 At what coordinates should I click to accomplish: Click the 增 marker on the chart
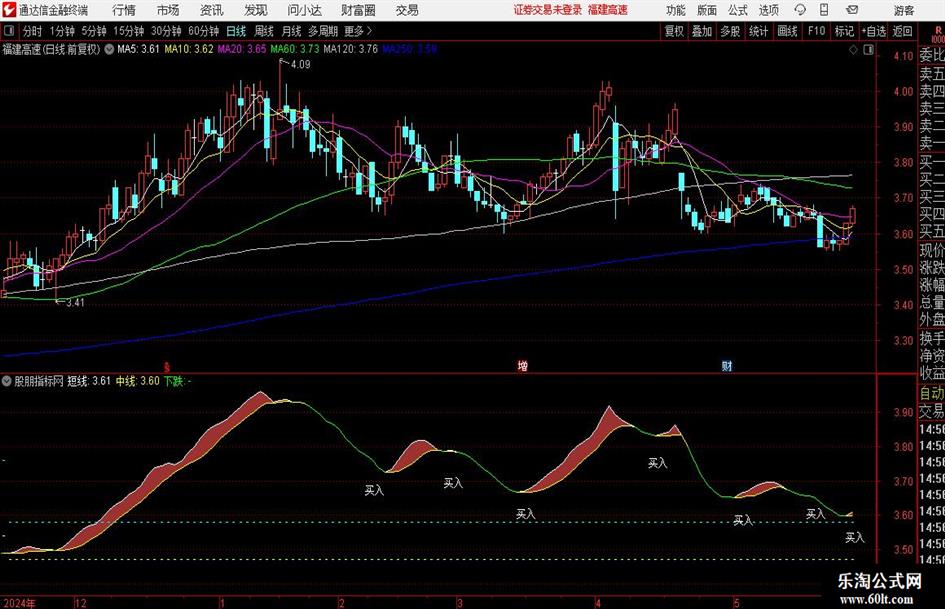[523, 365]
